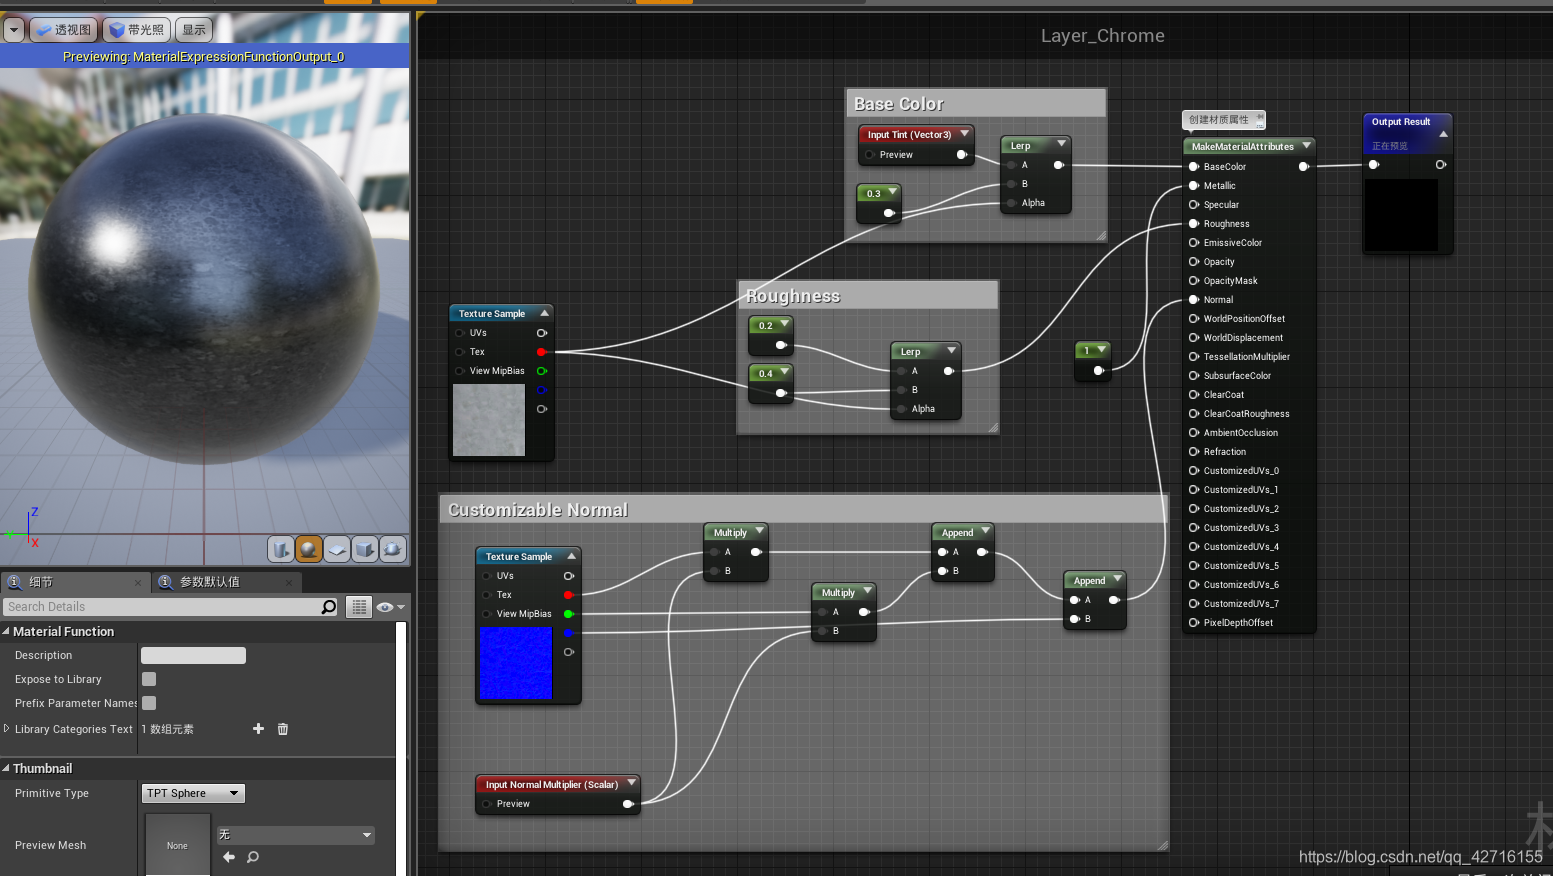Delete library category using the trash icon
Image resolution: width=1553 pixels, height=876 pixels.
point(283,729)
